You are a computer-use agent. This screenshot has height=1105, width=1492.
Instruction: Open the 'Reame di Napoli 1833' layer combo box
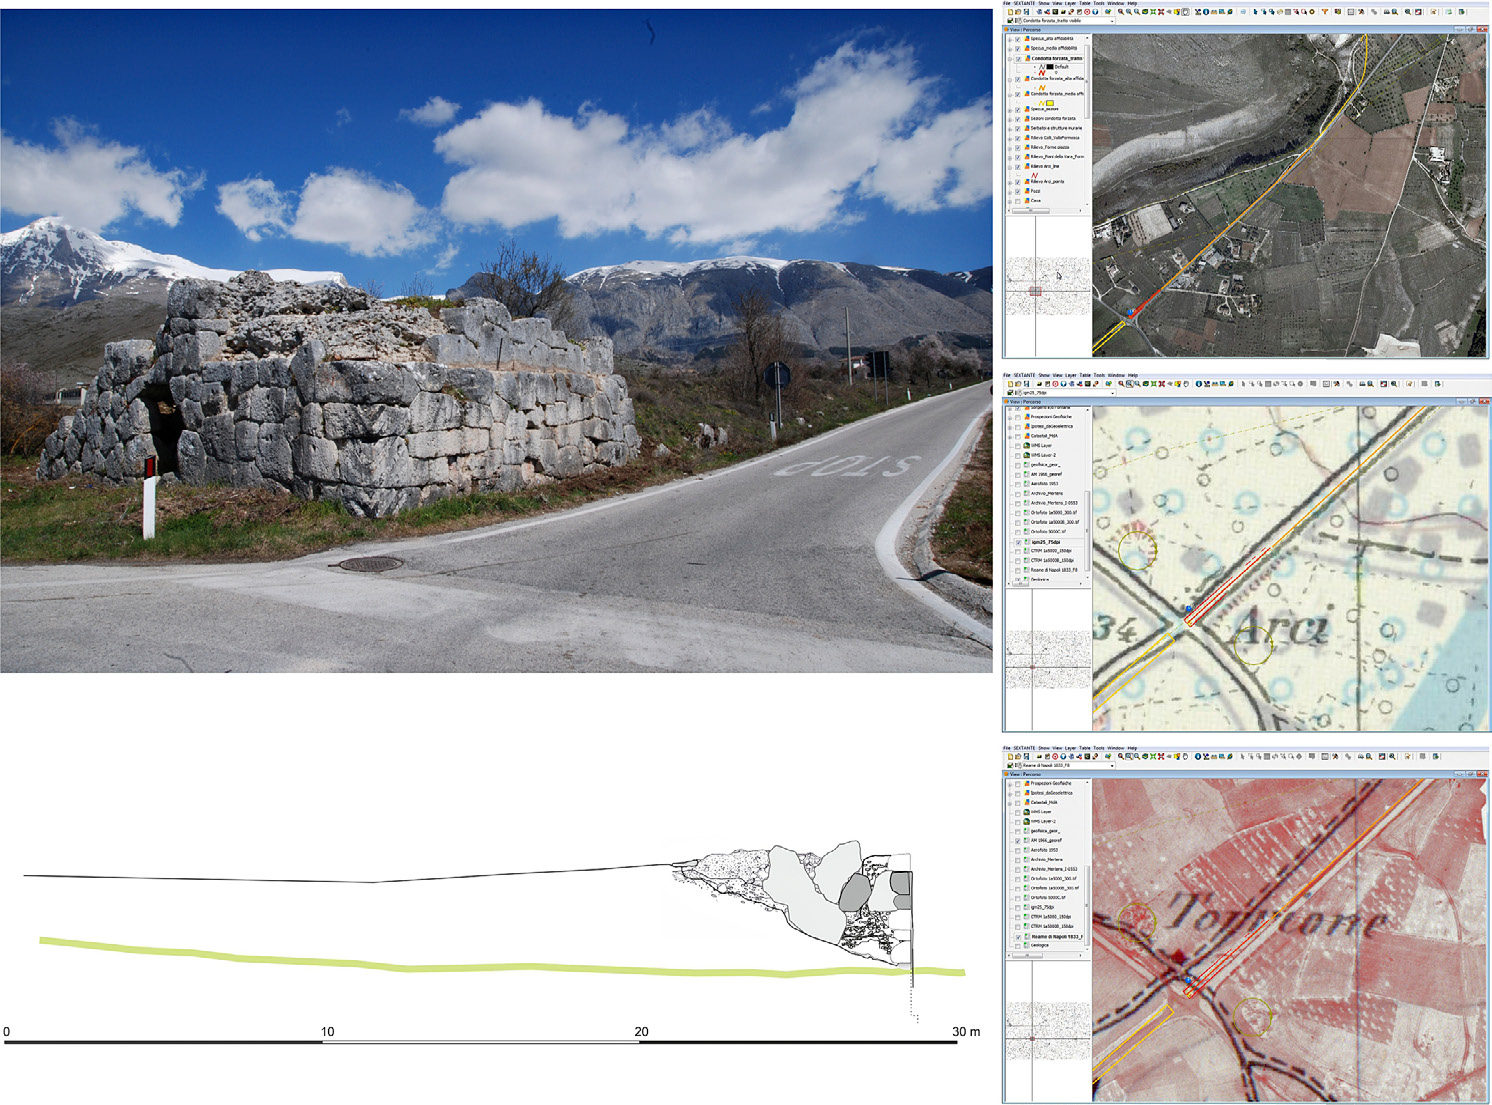click(1068, 765)
